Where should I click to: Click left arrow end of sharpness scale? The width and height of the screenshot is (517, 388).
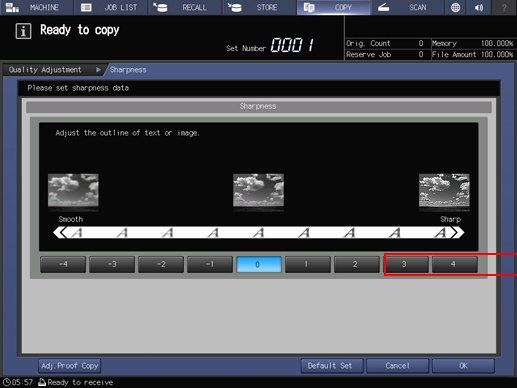pyautogui.click(x=60, y=232)
